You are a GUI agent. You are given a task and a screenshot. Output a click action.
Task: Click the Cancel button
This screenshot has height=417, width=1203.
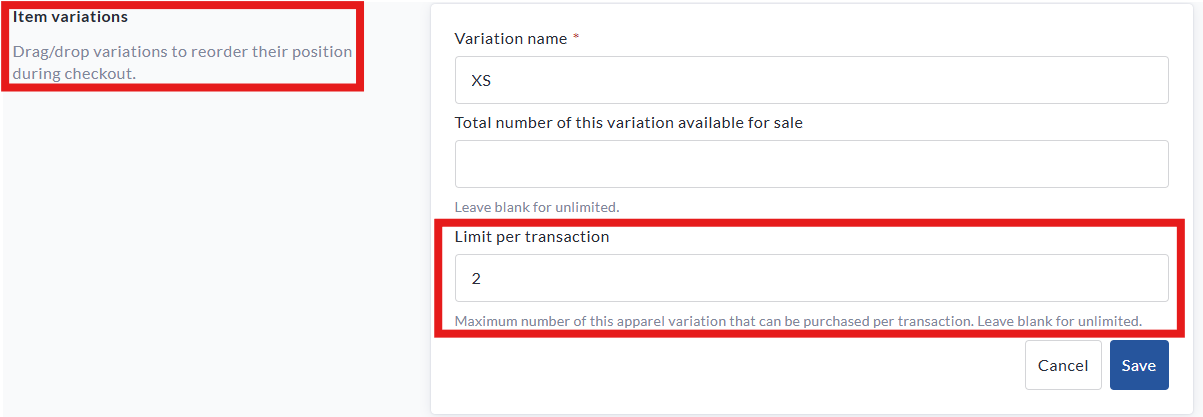[1062, 365]
